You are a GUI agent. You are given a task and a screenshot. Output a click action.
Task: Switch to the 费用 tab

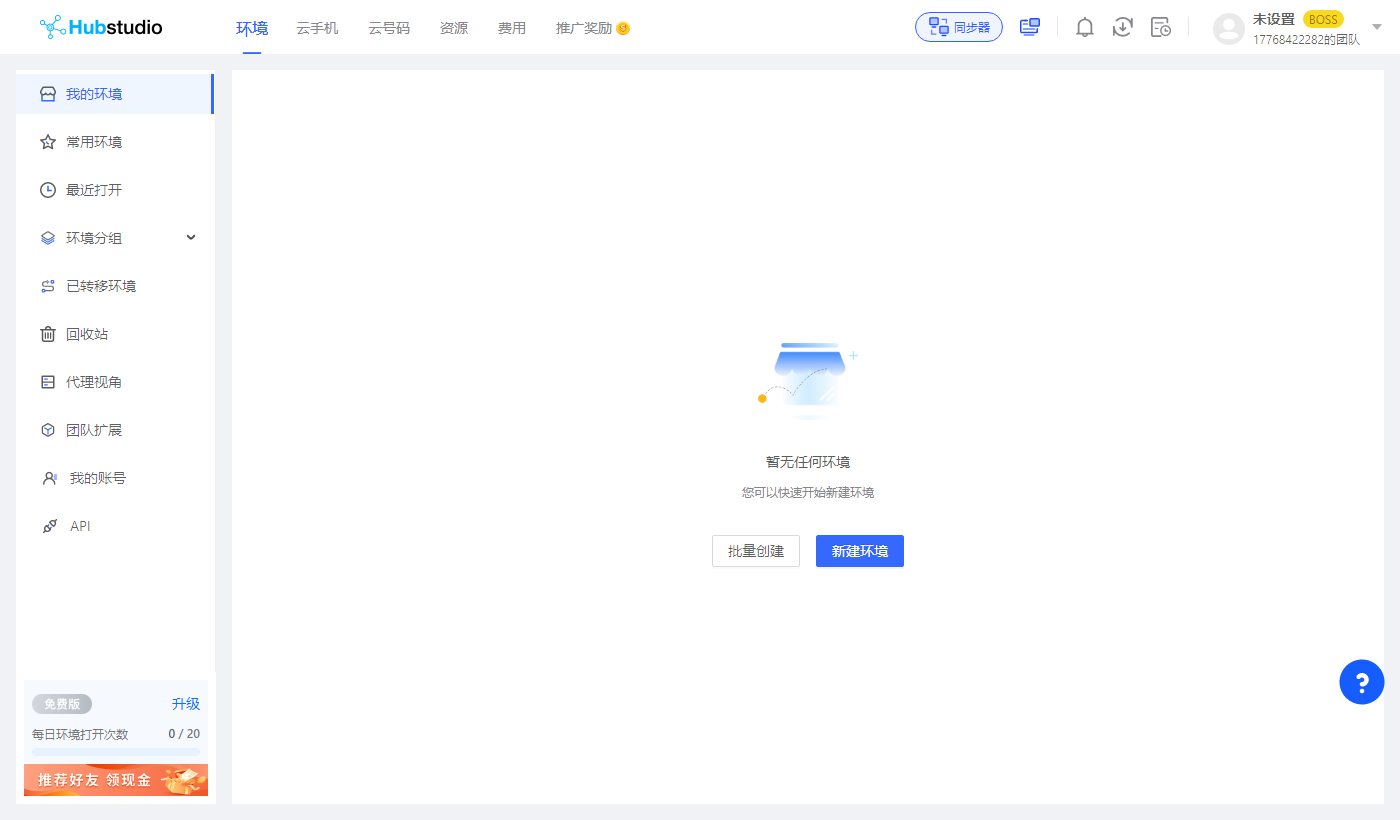click(512, 28)
